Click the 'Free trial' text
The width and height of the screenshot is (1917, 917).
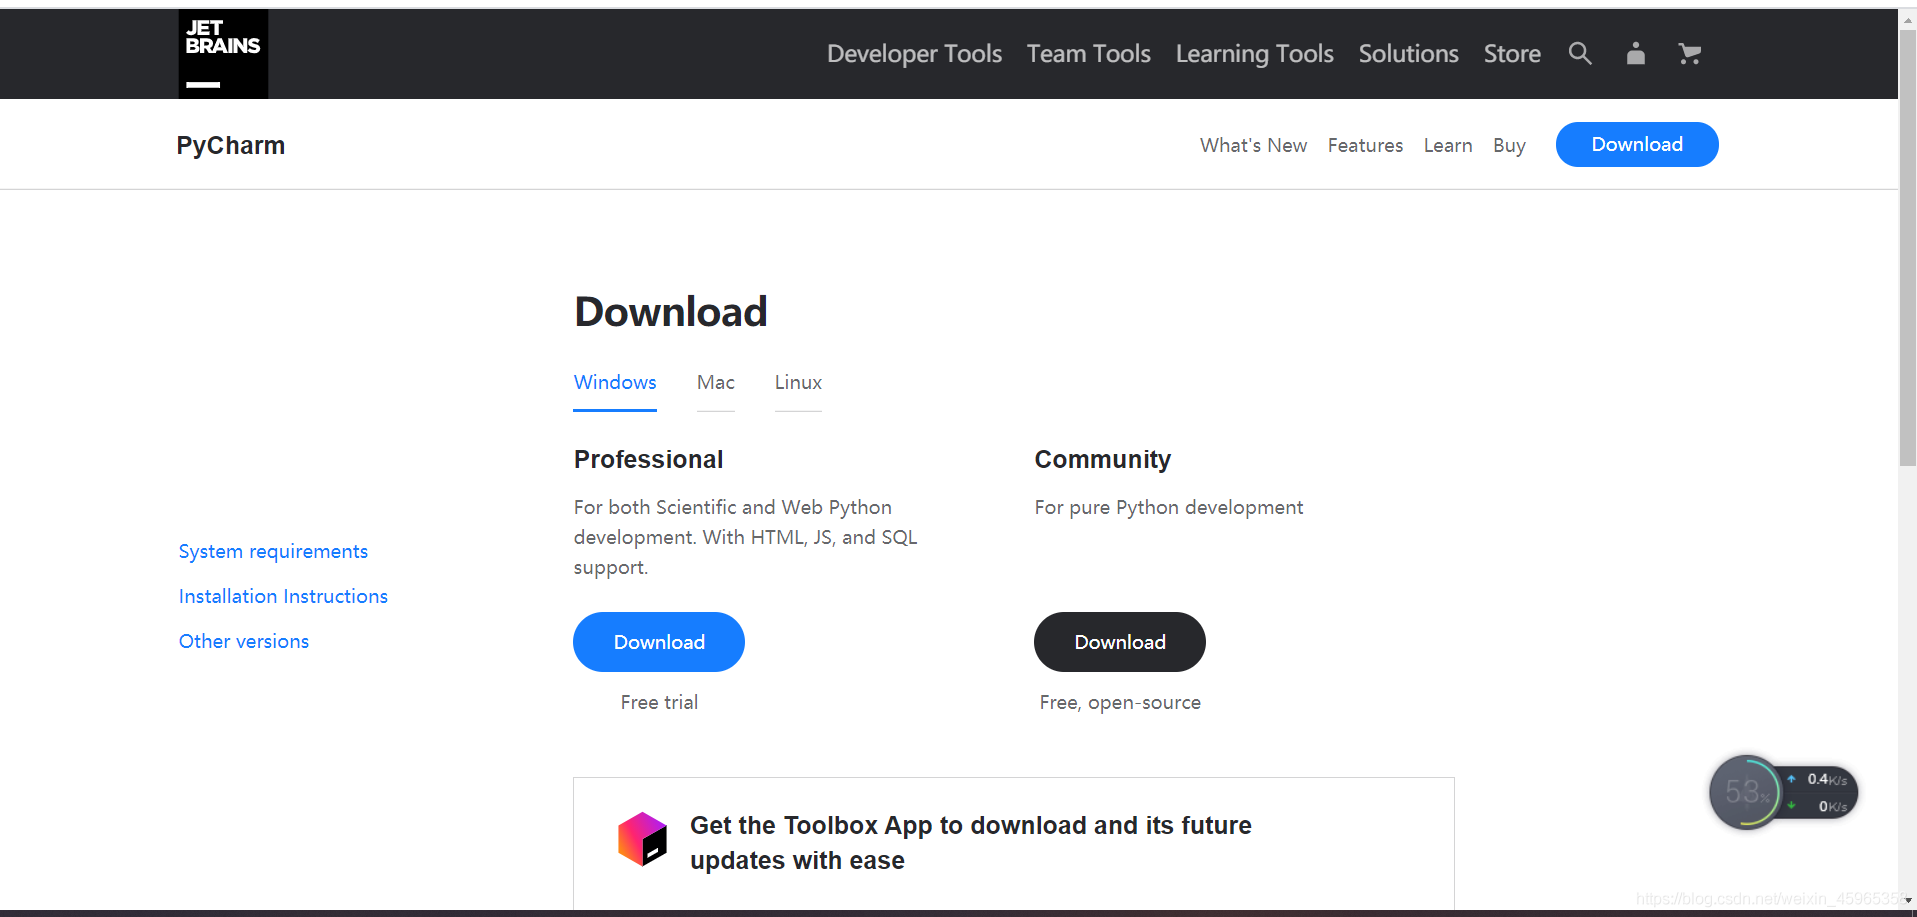coord(659,702)
